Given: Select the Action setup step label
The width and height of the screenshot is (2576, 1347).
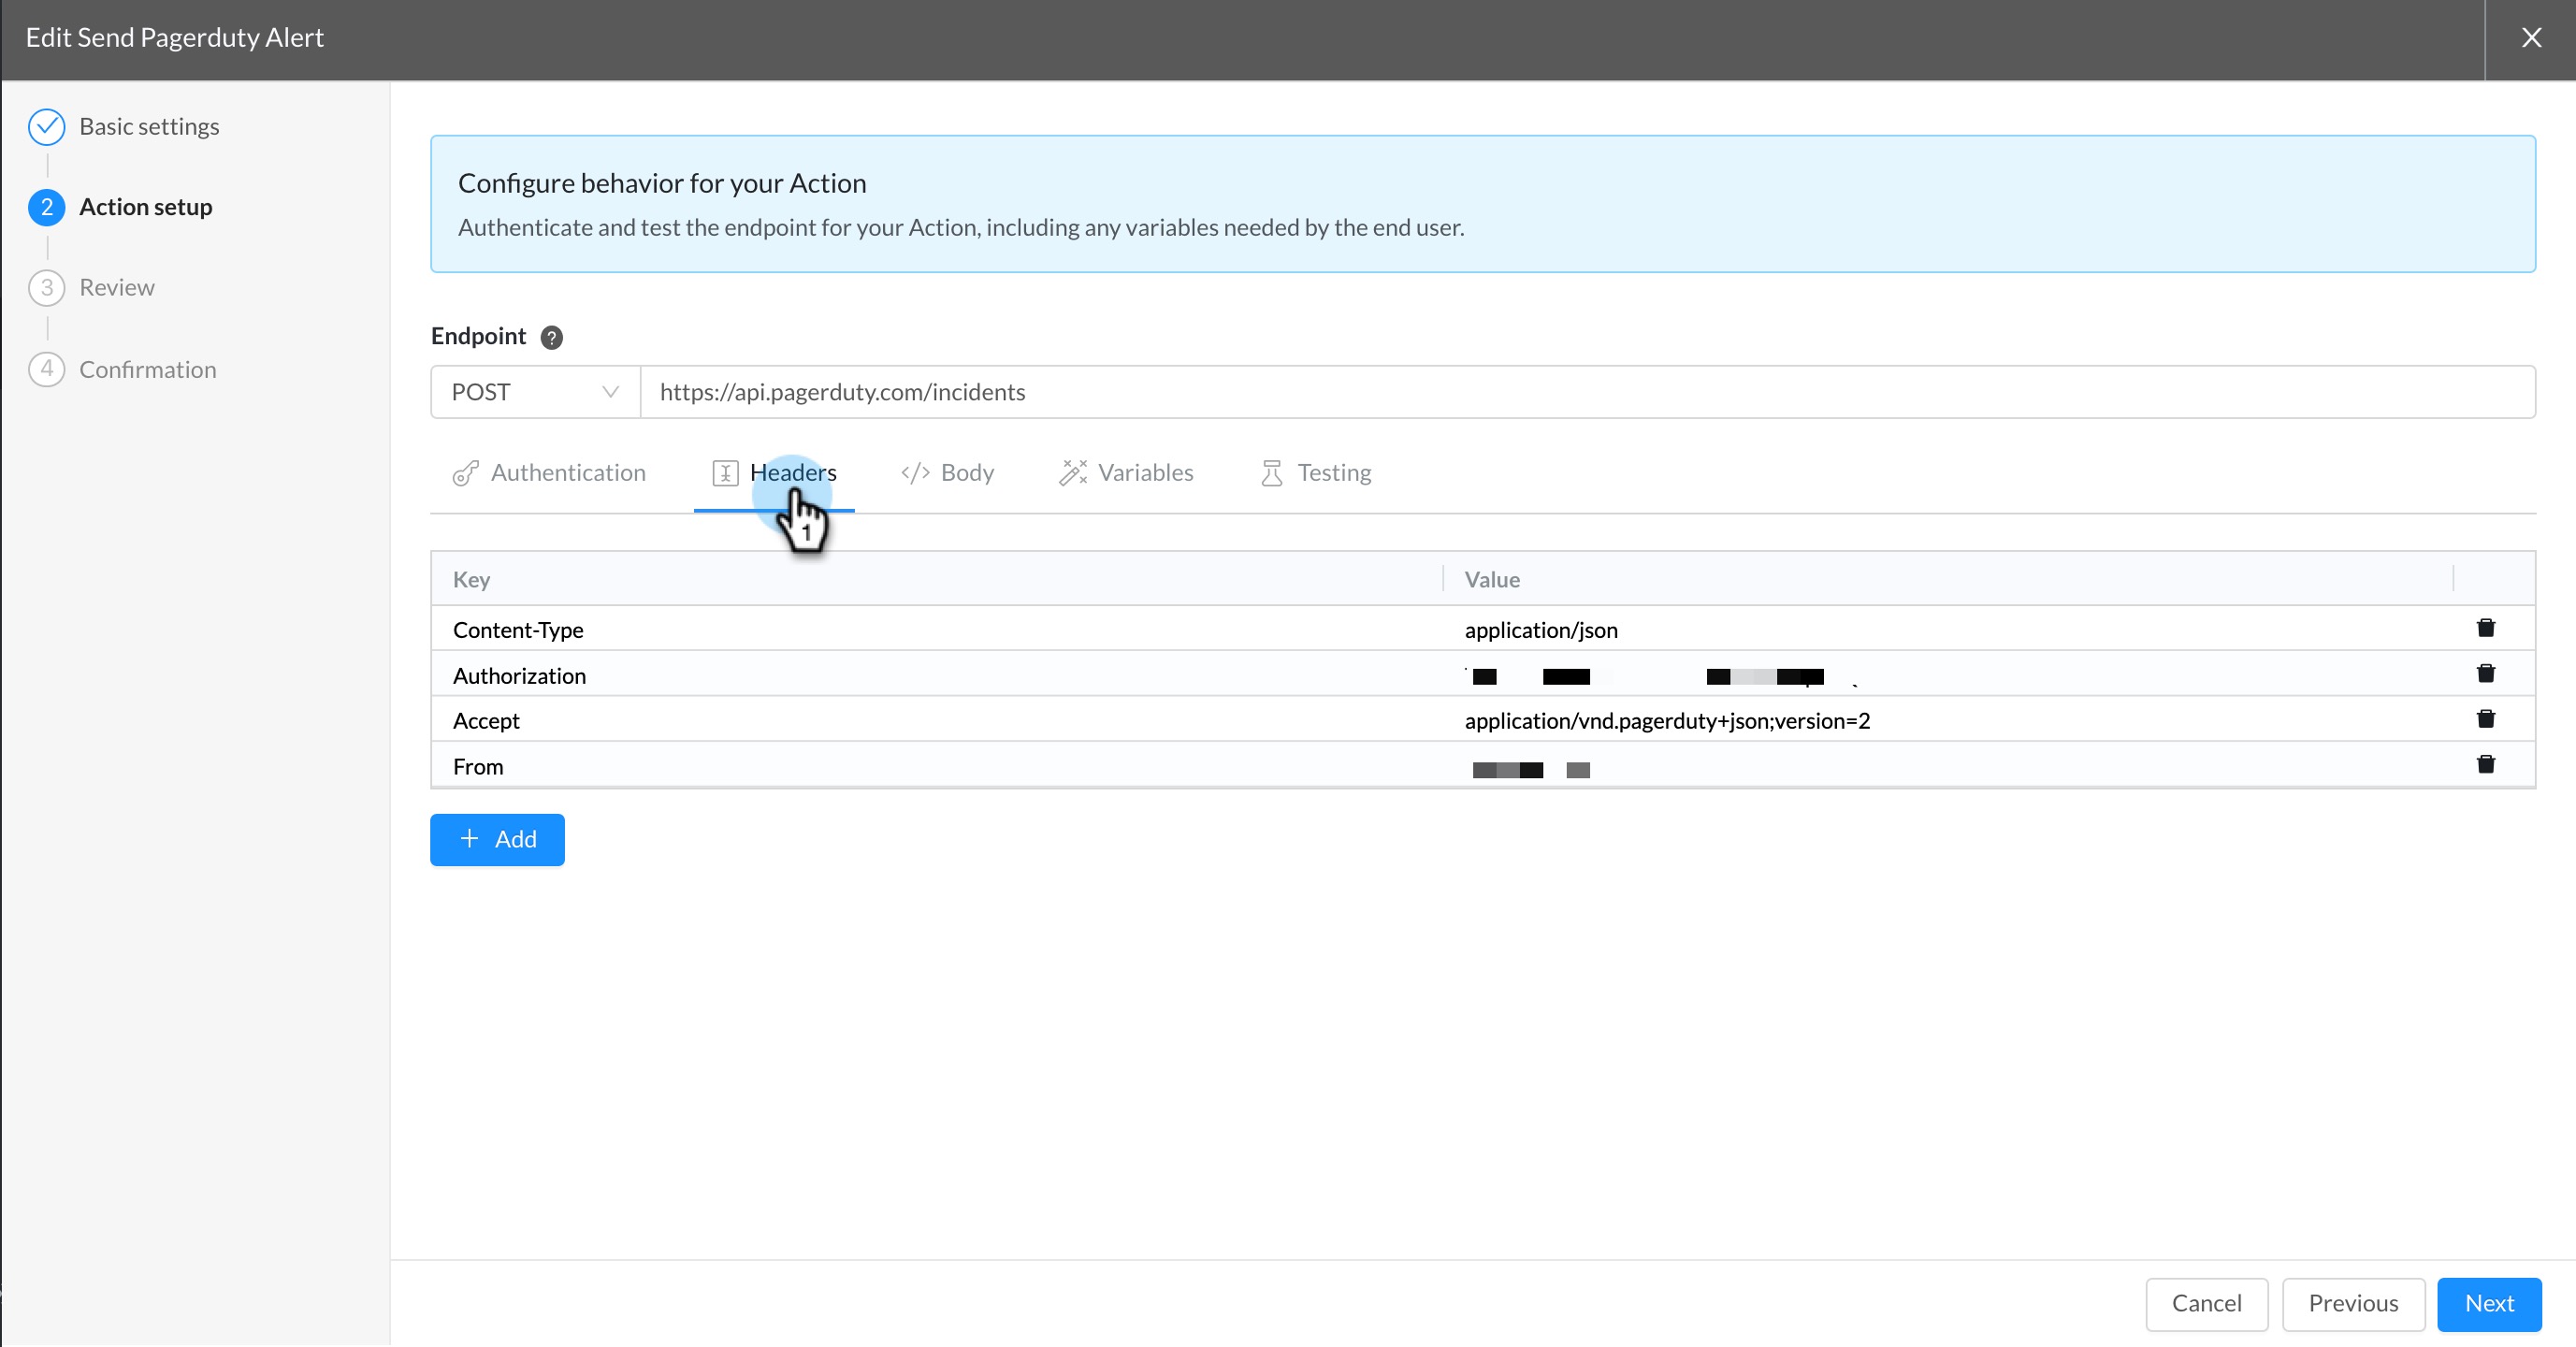Looking at the screenshot, I should coord(146,207).
